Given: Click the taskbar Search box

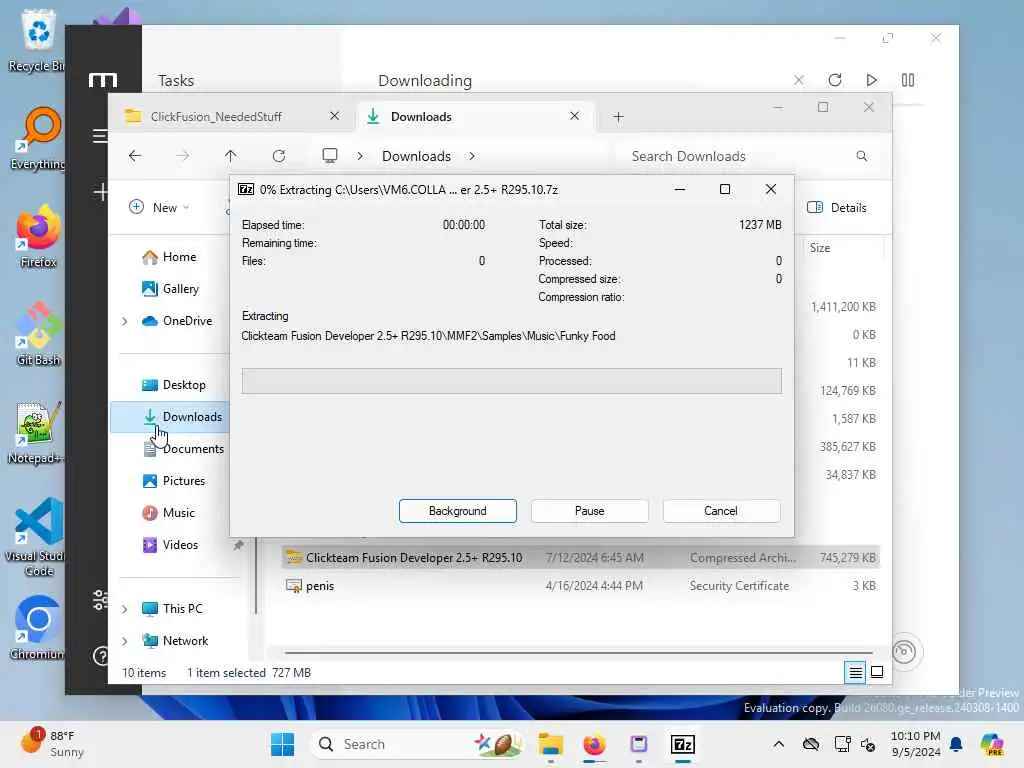Looking at the screenshot, I should [417, 744].
